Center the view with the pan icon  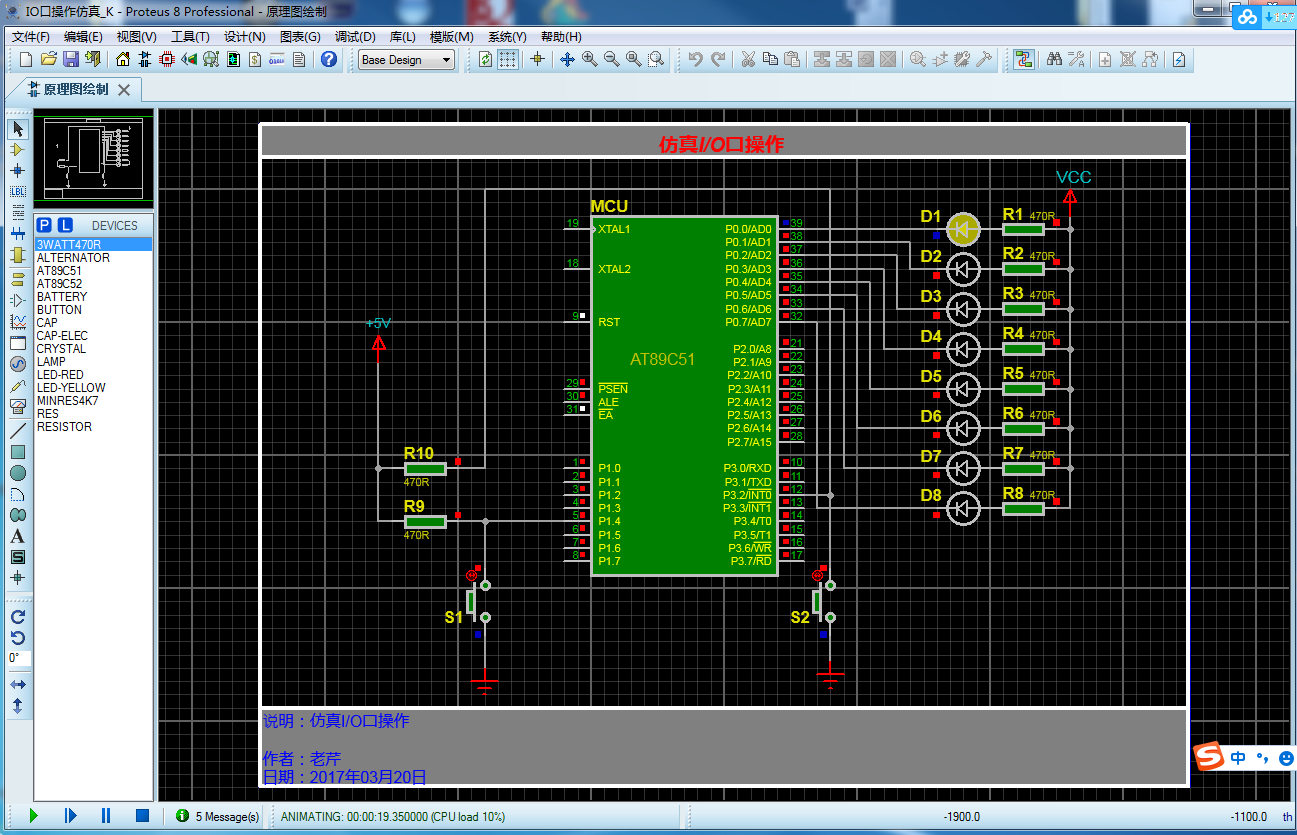(x=567, y=59)
